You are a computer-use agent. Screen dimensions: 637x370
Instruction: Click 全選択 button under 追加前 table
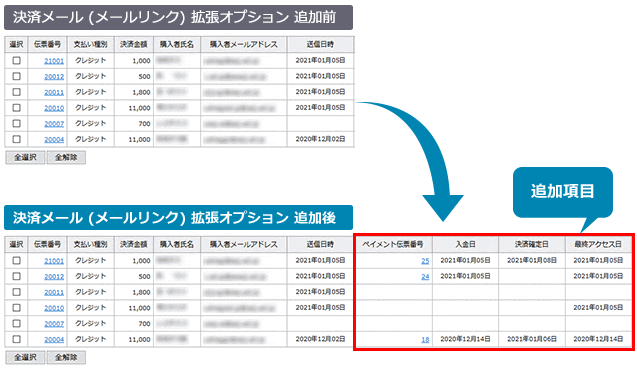click(25, 157)
